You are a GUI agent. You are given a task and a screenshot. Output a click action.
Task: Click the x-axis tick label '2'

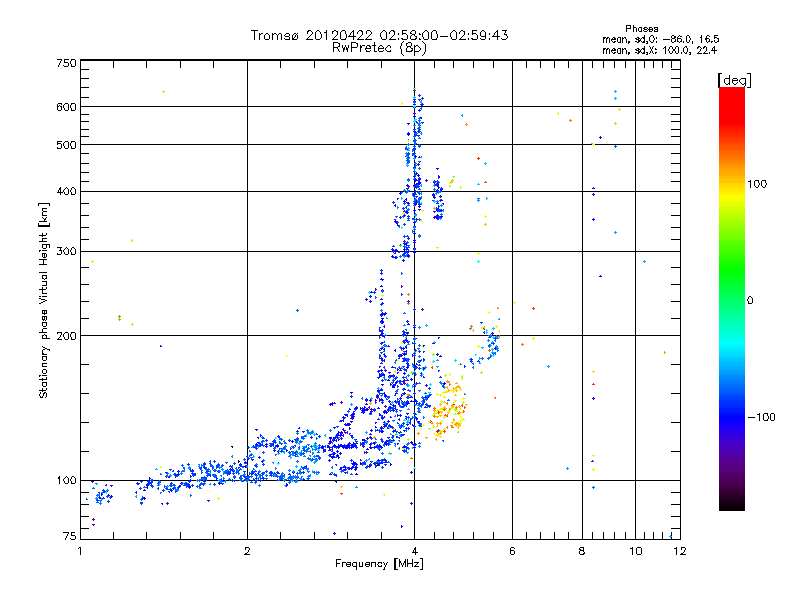click(247, 552)
